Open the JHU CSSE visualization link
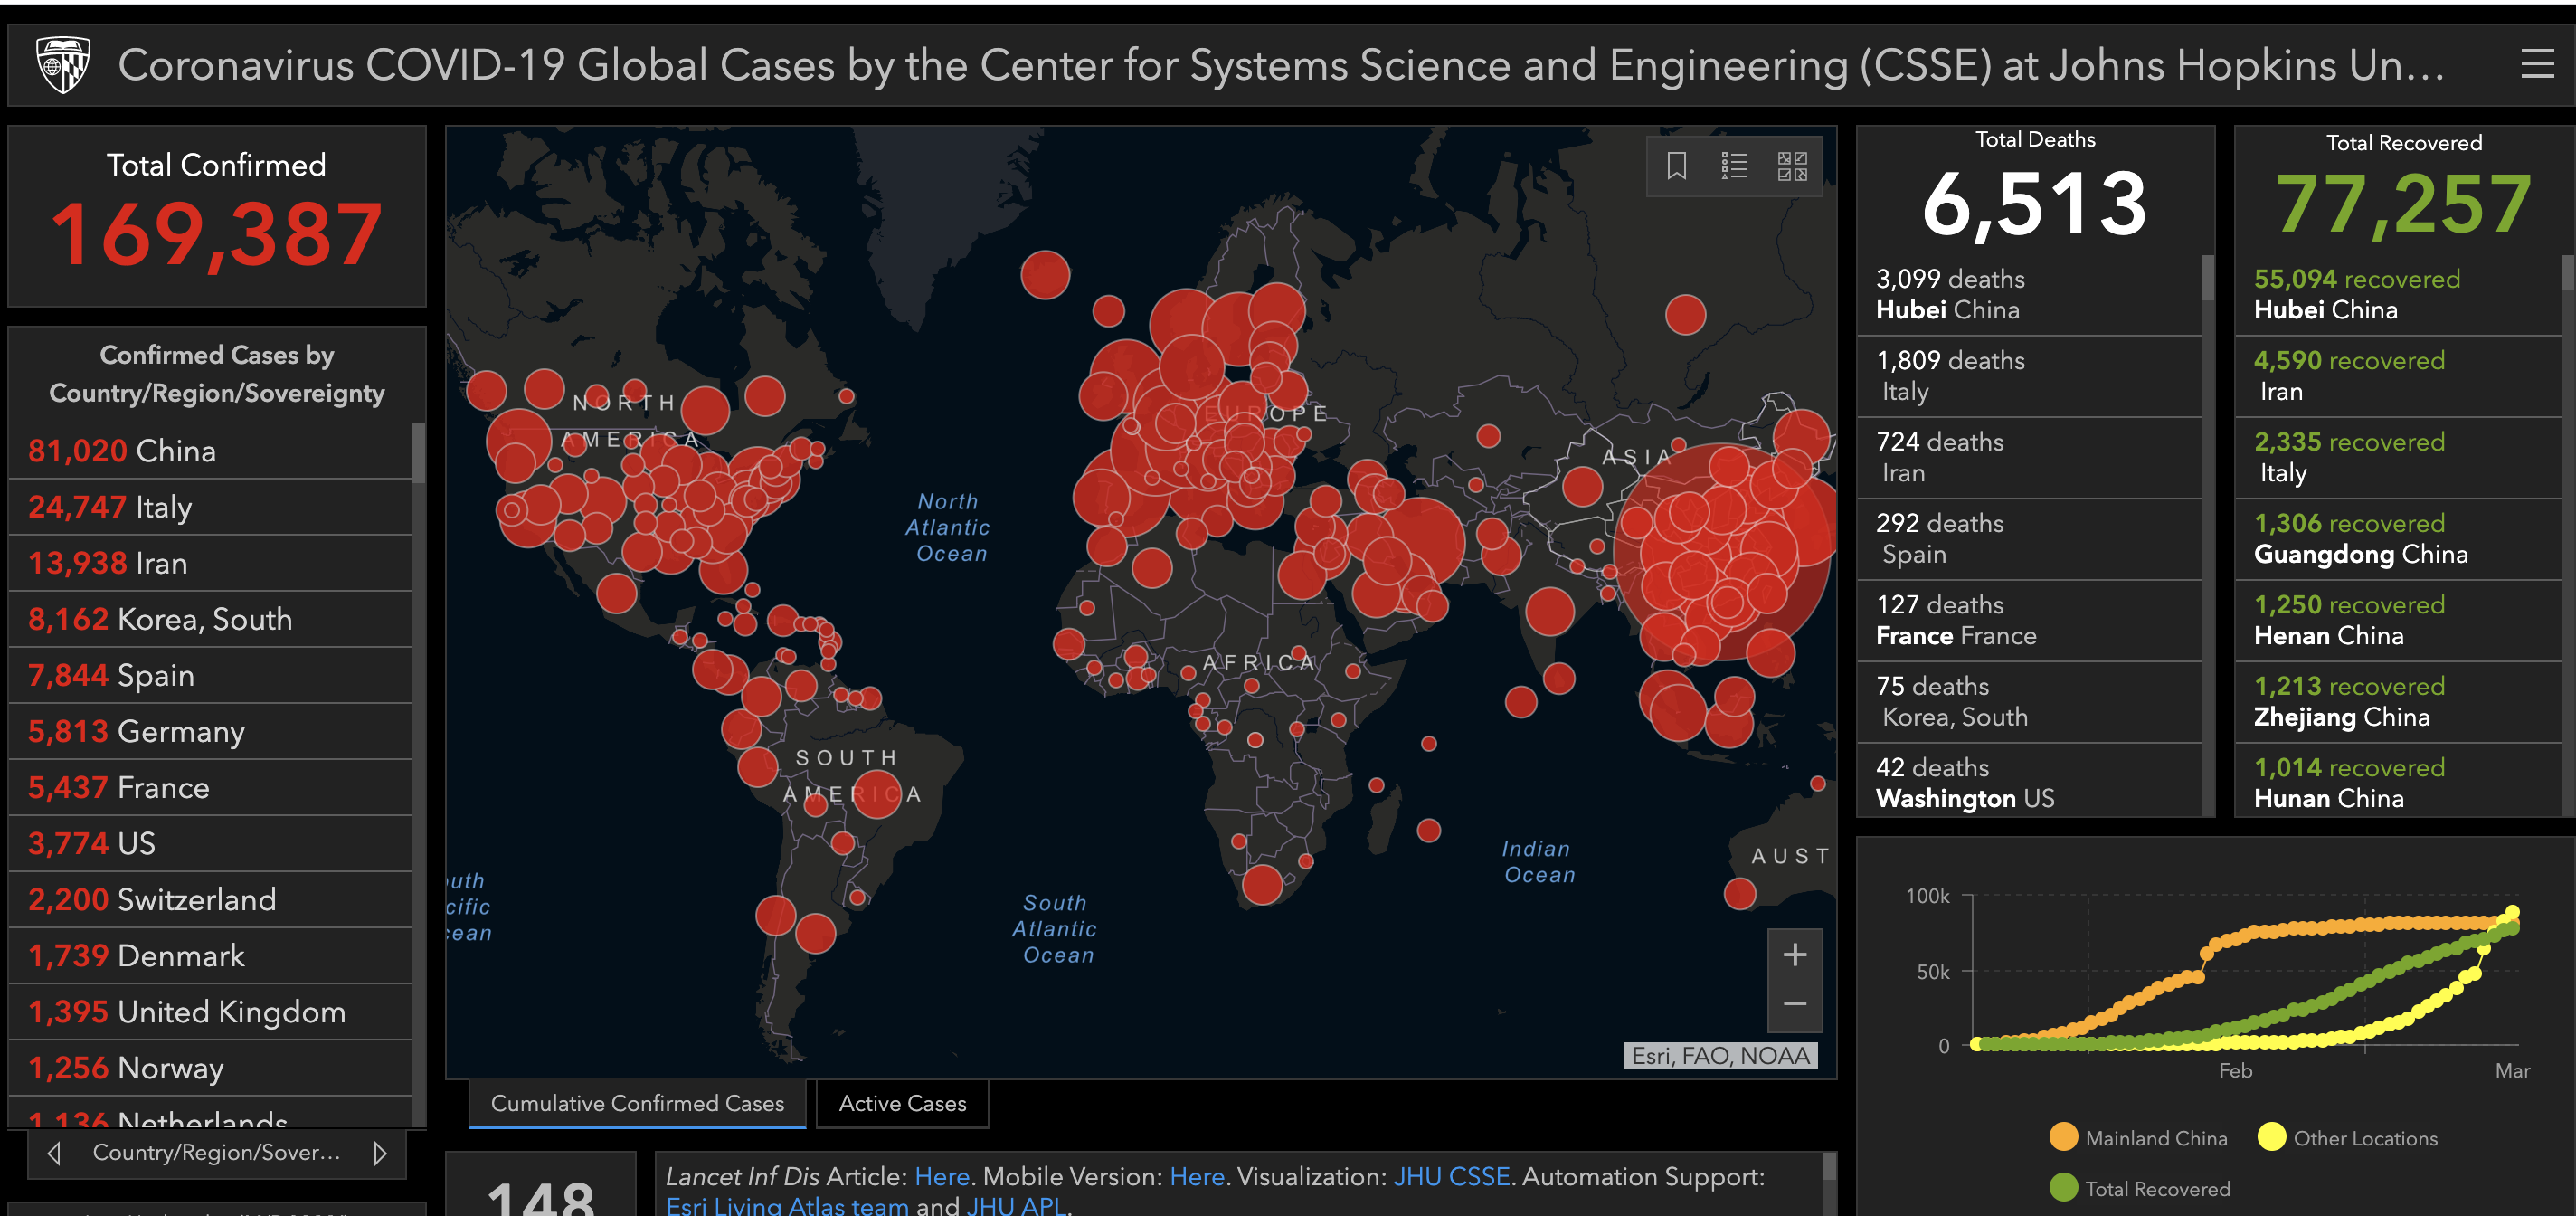The image size is (2576, 1216). 1451,1176
